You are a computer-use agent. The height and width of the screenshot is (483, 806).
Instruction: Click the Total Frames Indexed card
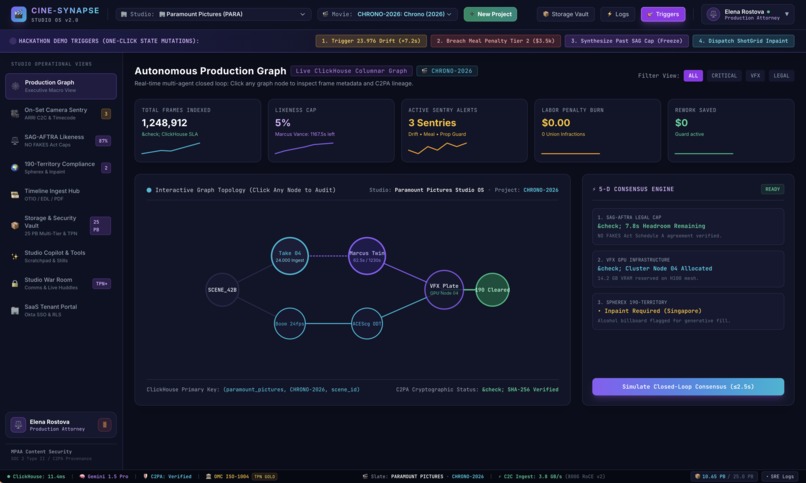tap(198, 131)
